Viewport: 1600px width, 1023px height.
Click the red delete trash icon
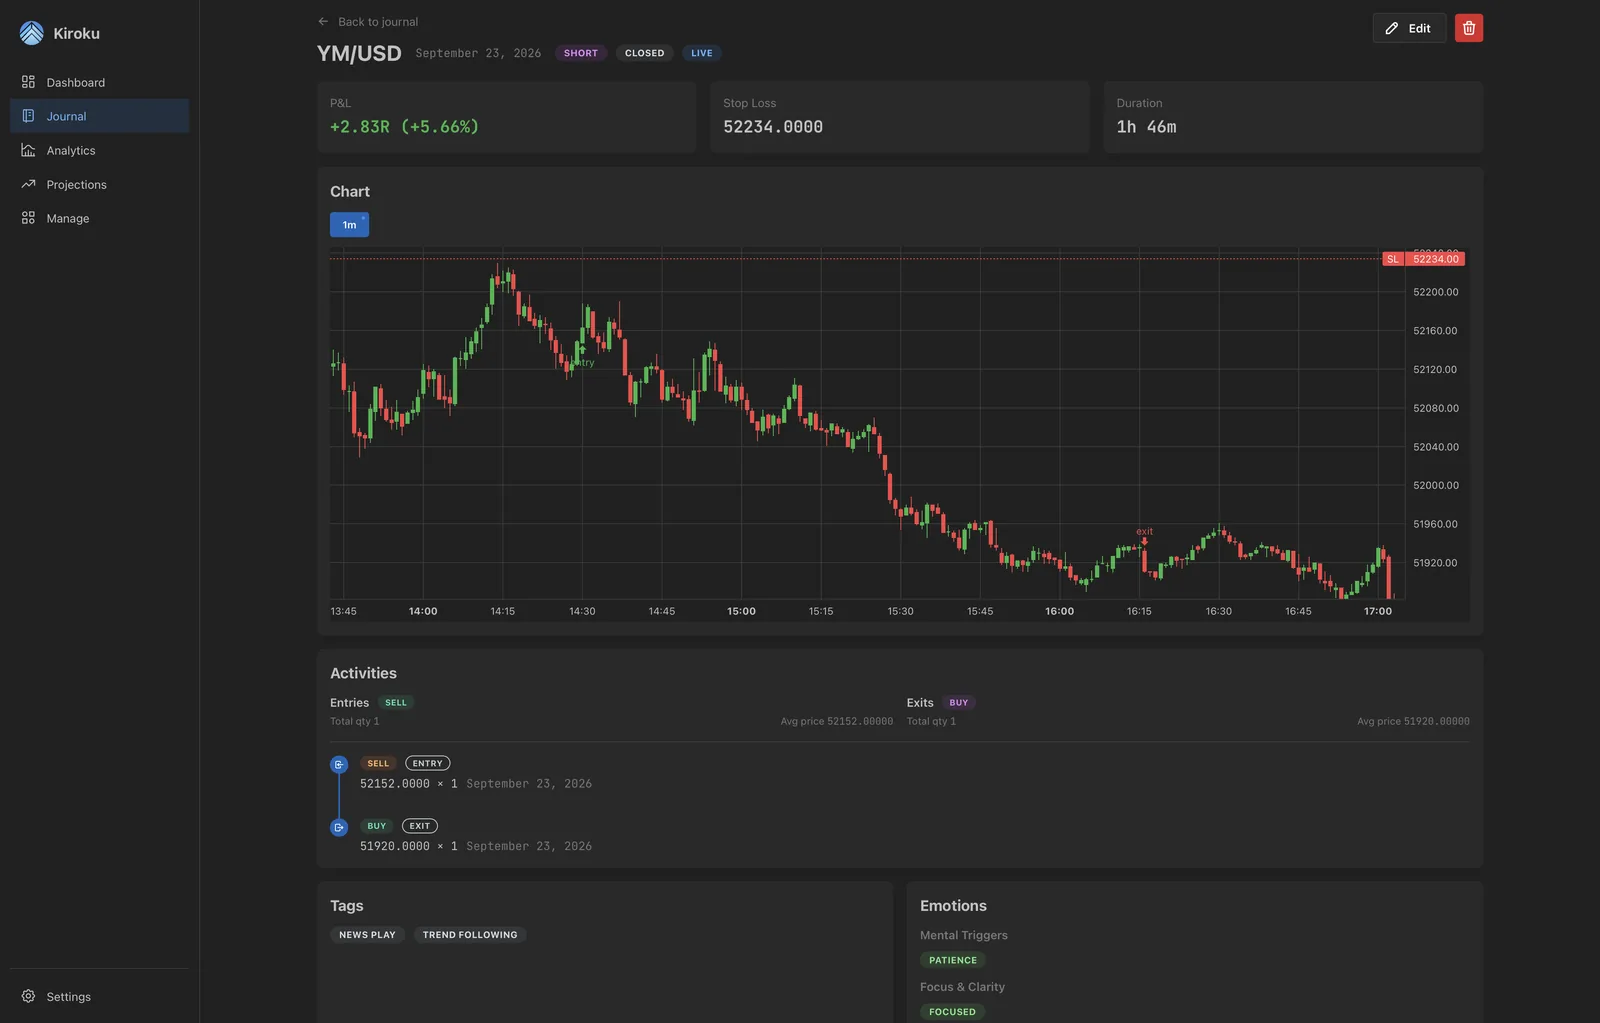1469,28
